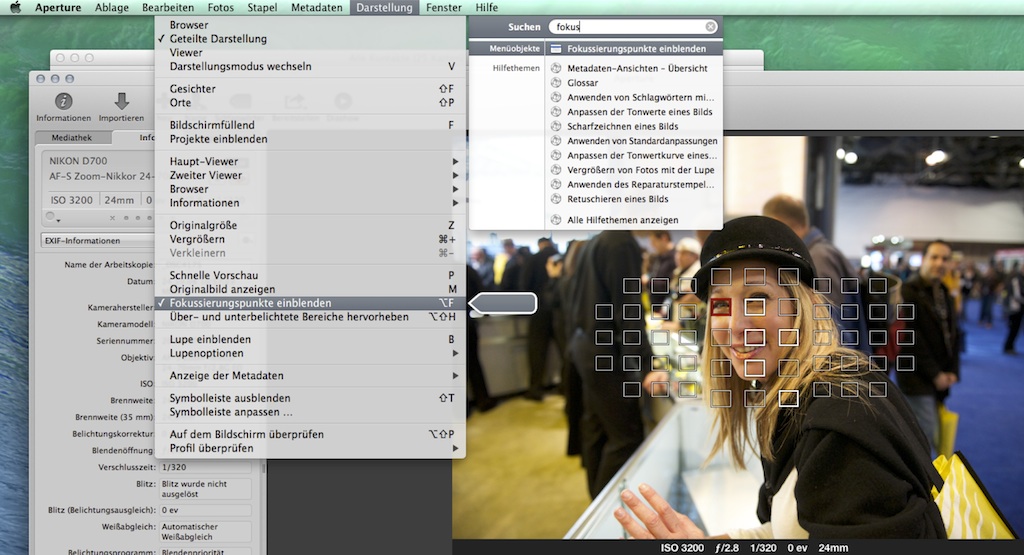Open the Apple menu
Screen dimensions: 1024x555
(x=16, y=7)
